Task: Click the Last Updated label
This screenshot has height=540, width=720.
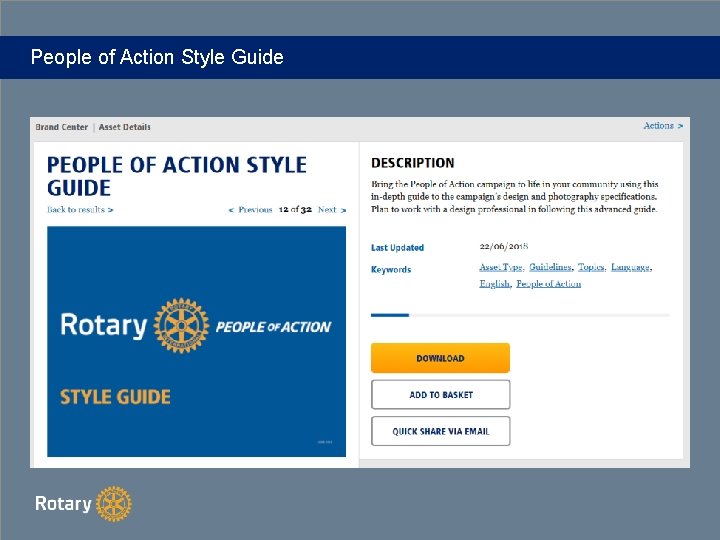Action: pos(397,248)
